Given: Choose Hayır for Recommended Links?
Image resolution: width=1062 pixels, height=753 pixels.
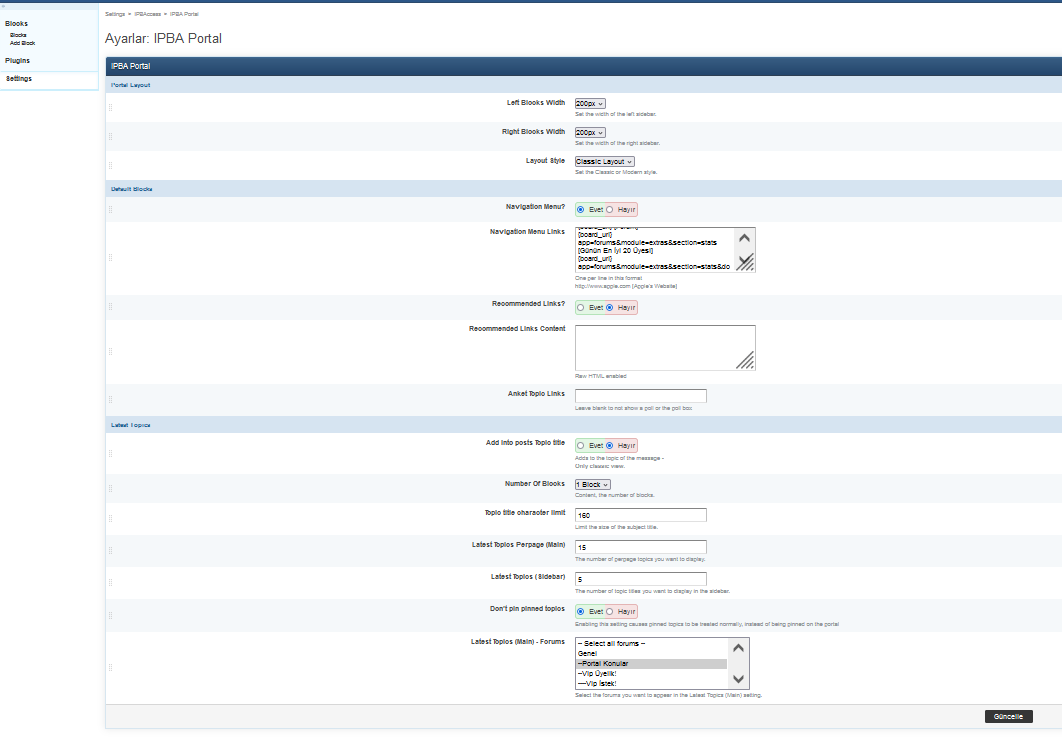Looking at the screenshot, I should 610,308.
